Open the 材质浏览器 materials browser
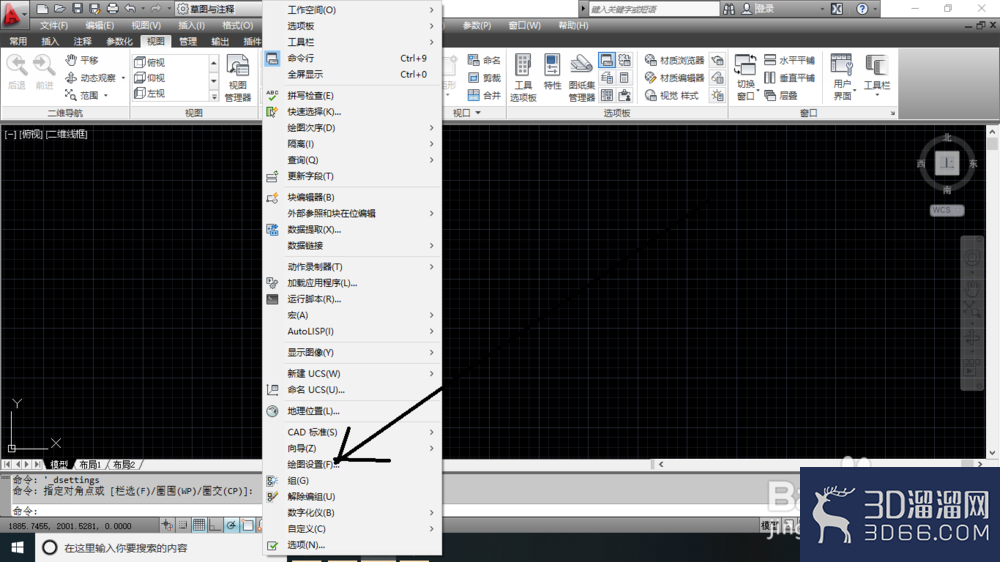Viewport: 1000px width, 562px height. tap(674, 60)
